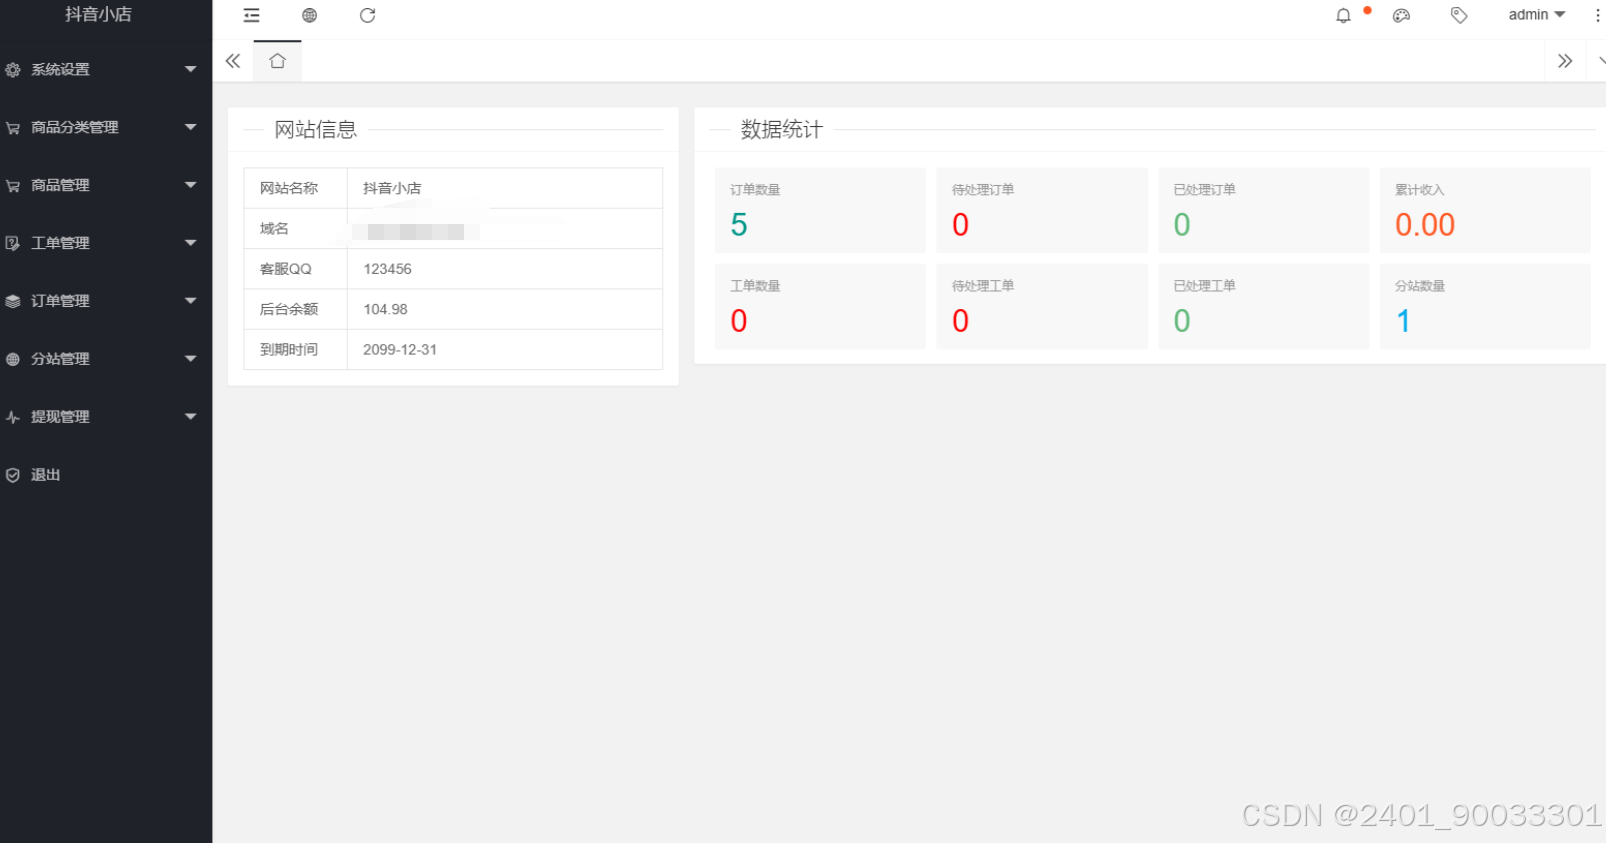
Task: Click the 系统设置 gear icon
Action: tap(13, 70)
